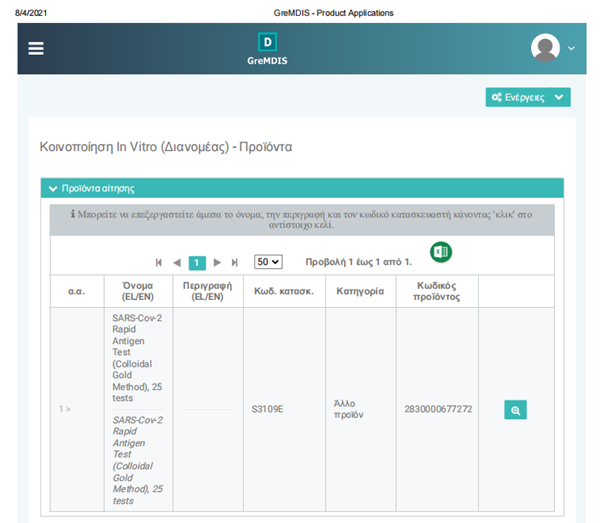
Task: Click the GreMDIS logo
Action: point(266,48)
